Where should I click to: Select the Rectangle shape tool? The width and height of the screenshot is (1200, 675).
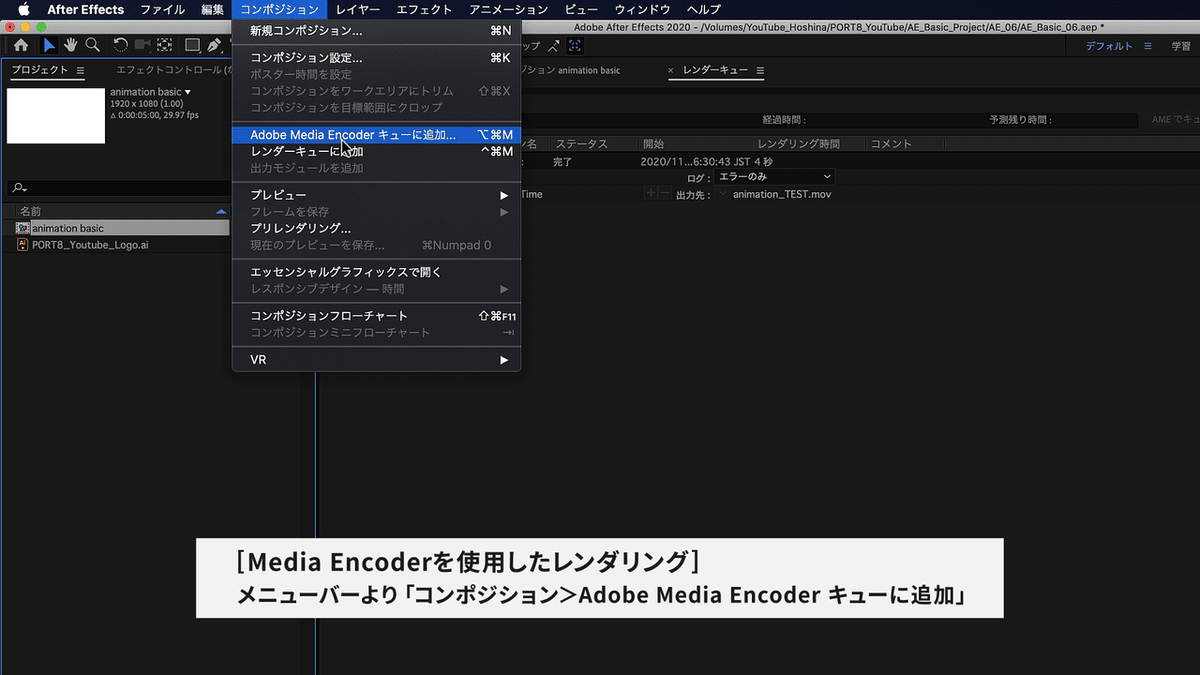coord(192,45)
